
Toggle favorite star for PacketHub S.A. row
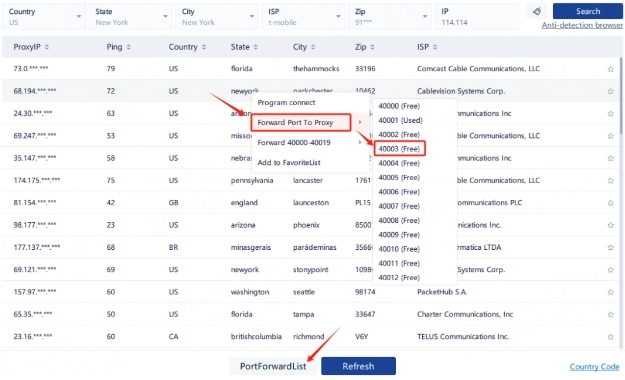click(610, 292)
